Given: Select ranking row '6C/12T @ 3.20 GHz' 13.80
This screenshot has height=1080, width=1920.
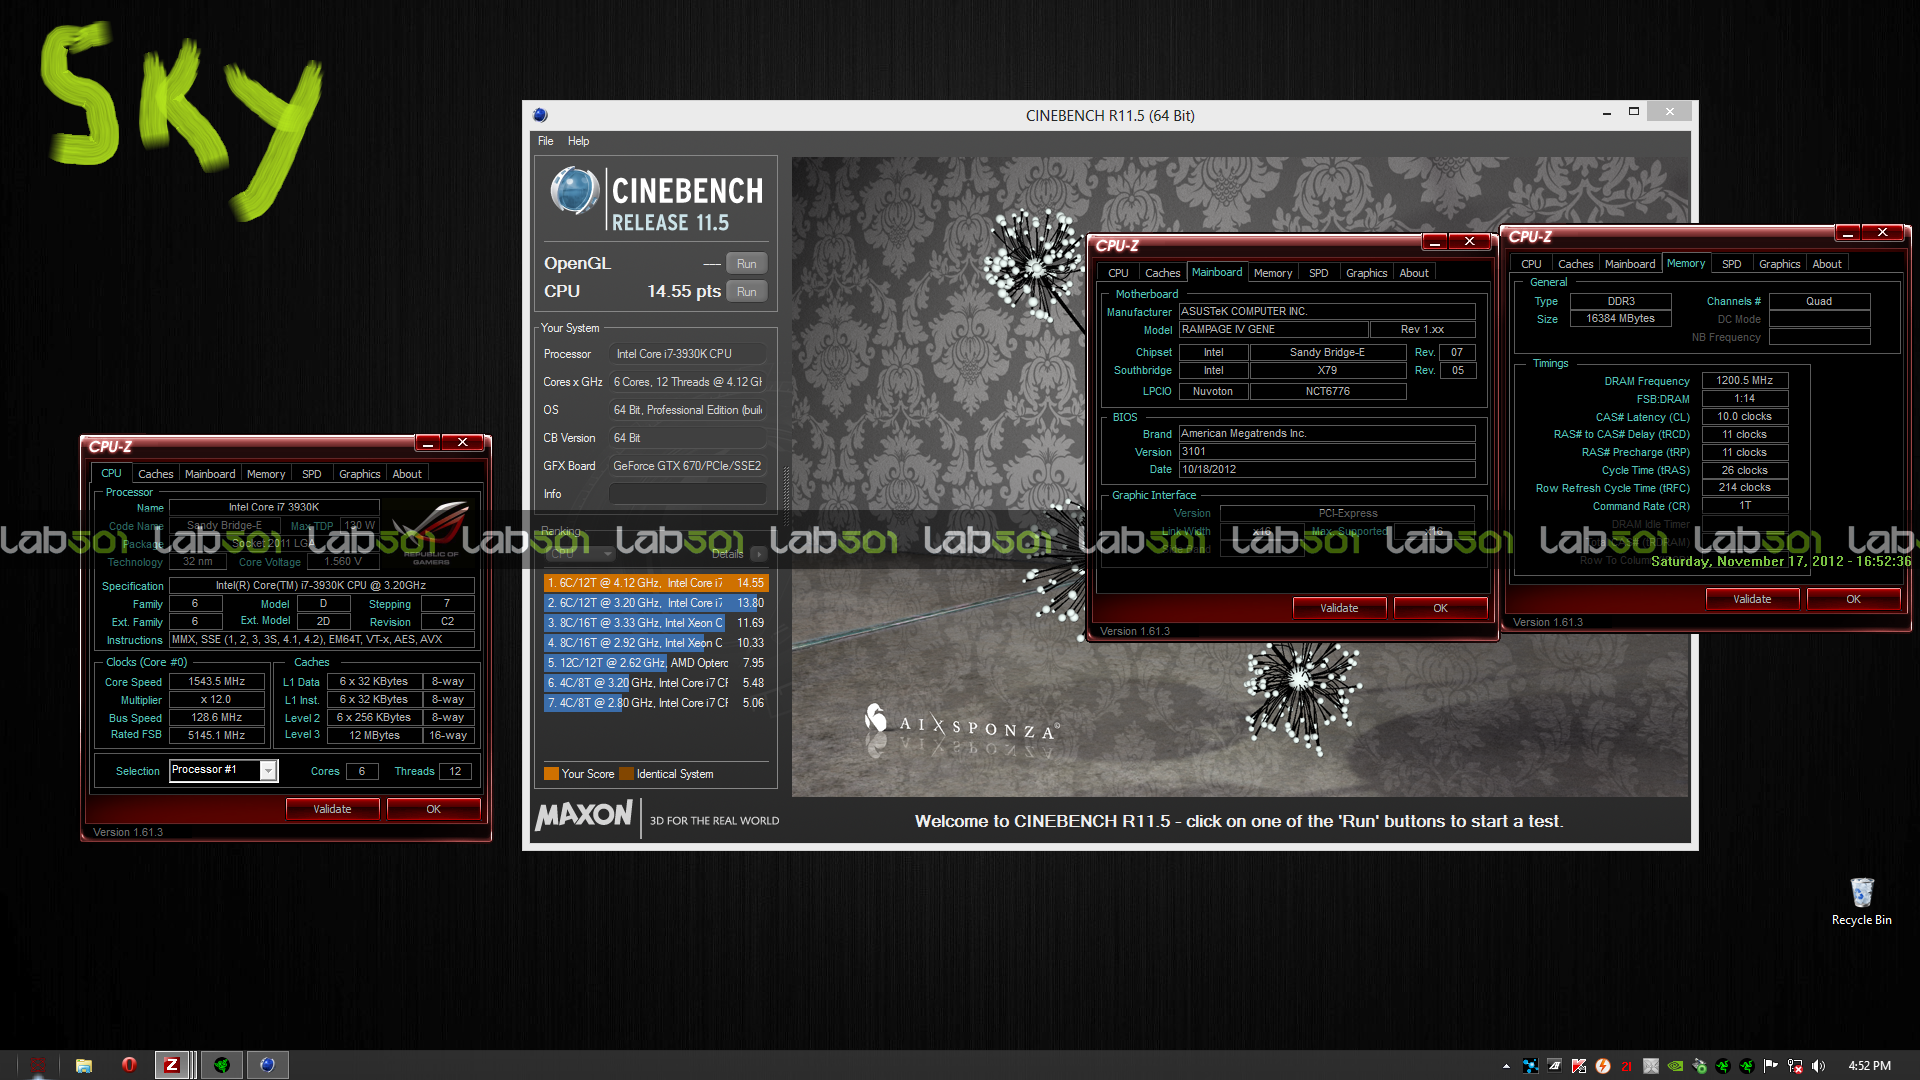Looking at the screenshot, I should tap(656, 603).
